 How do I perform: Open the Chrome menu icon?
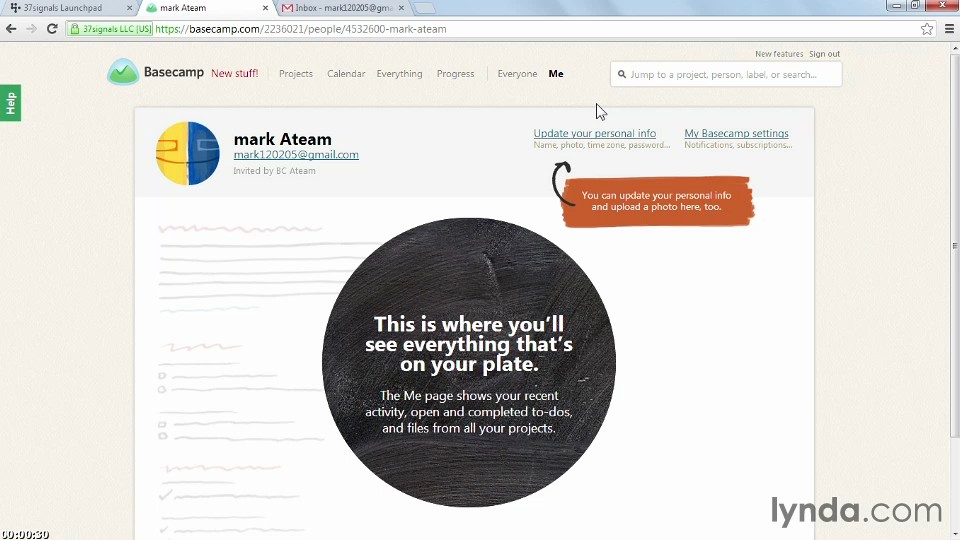click(950, 29)
